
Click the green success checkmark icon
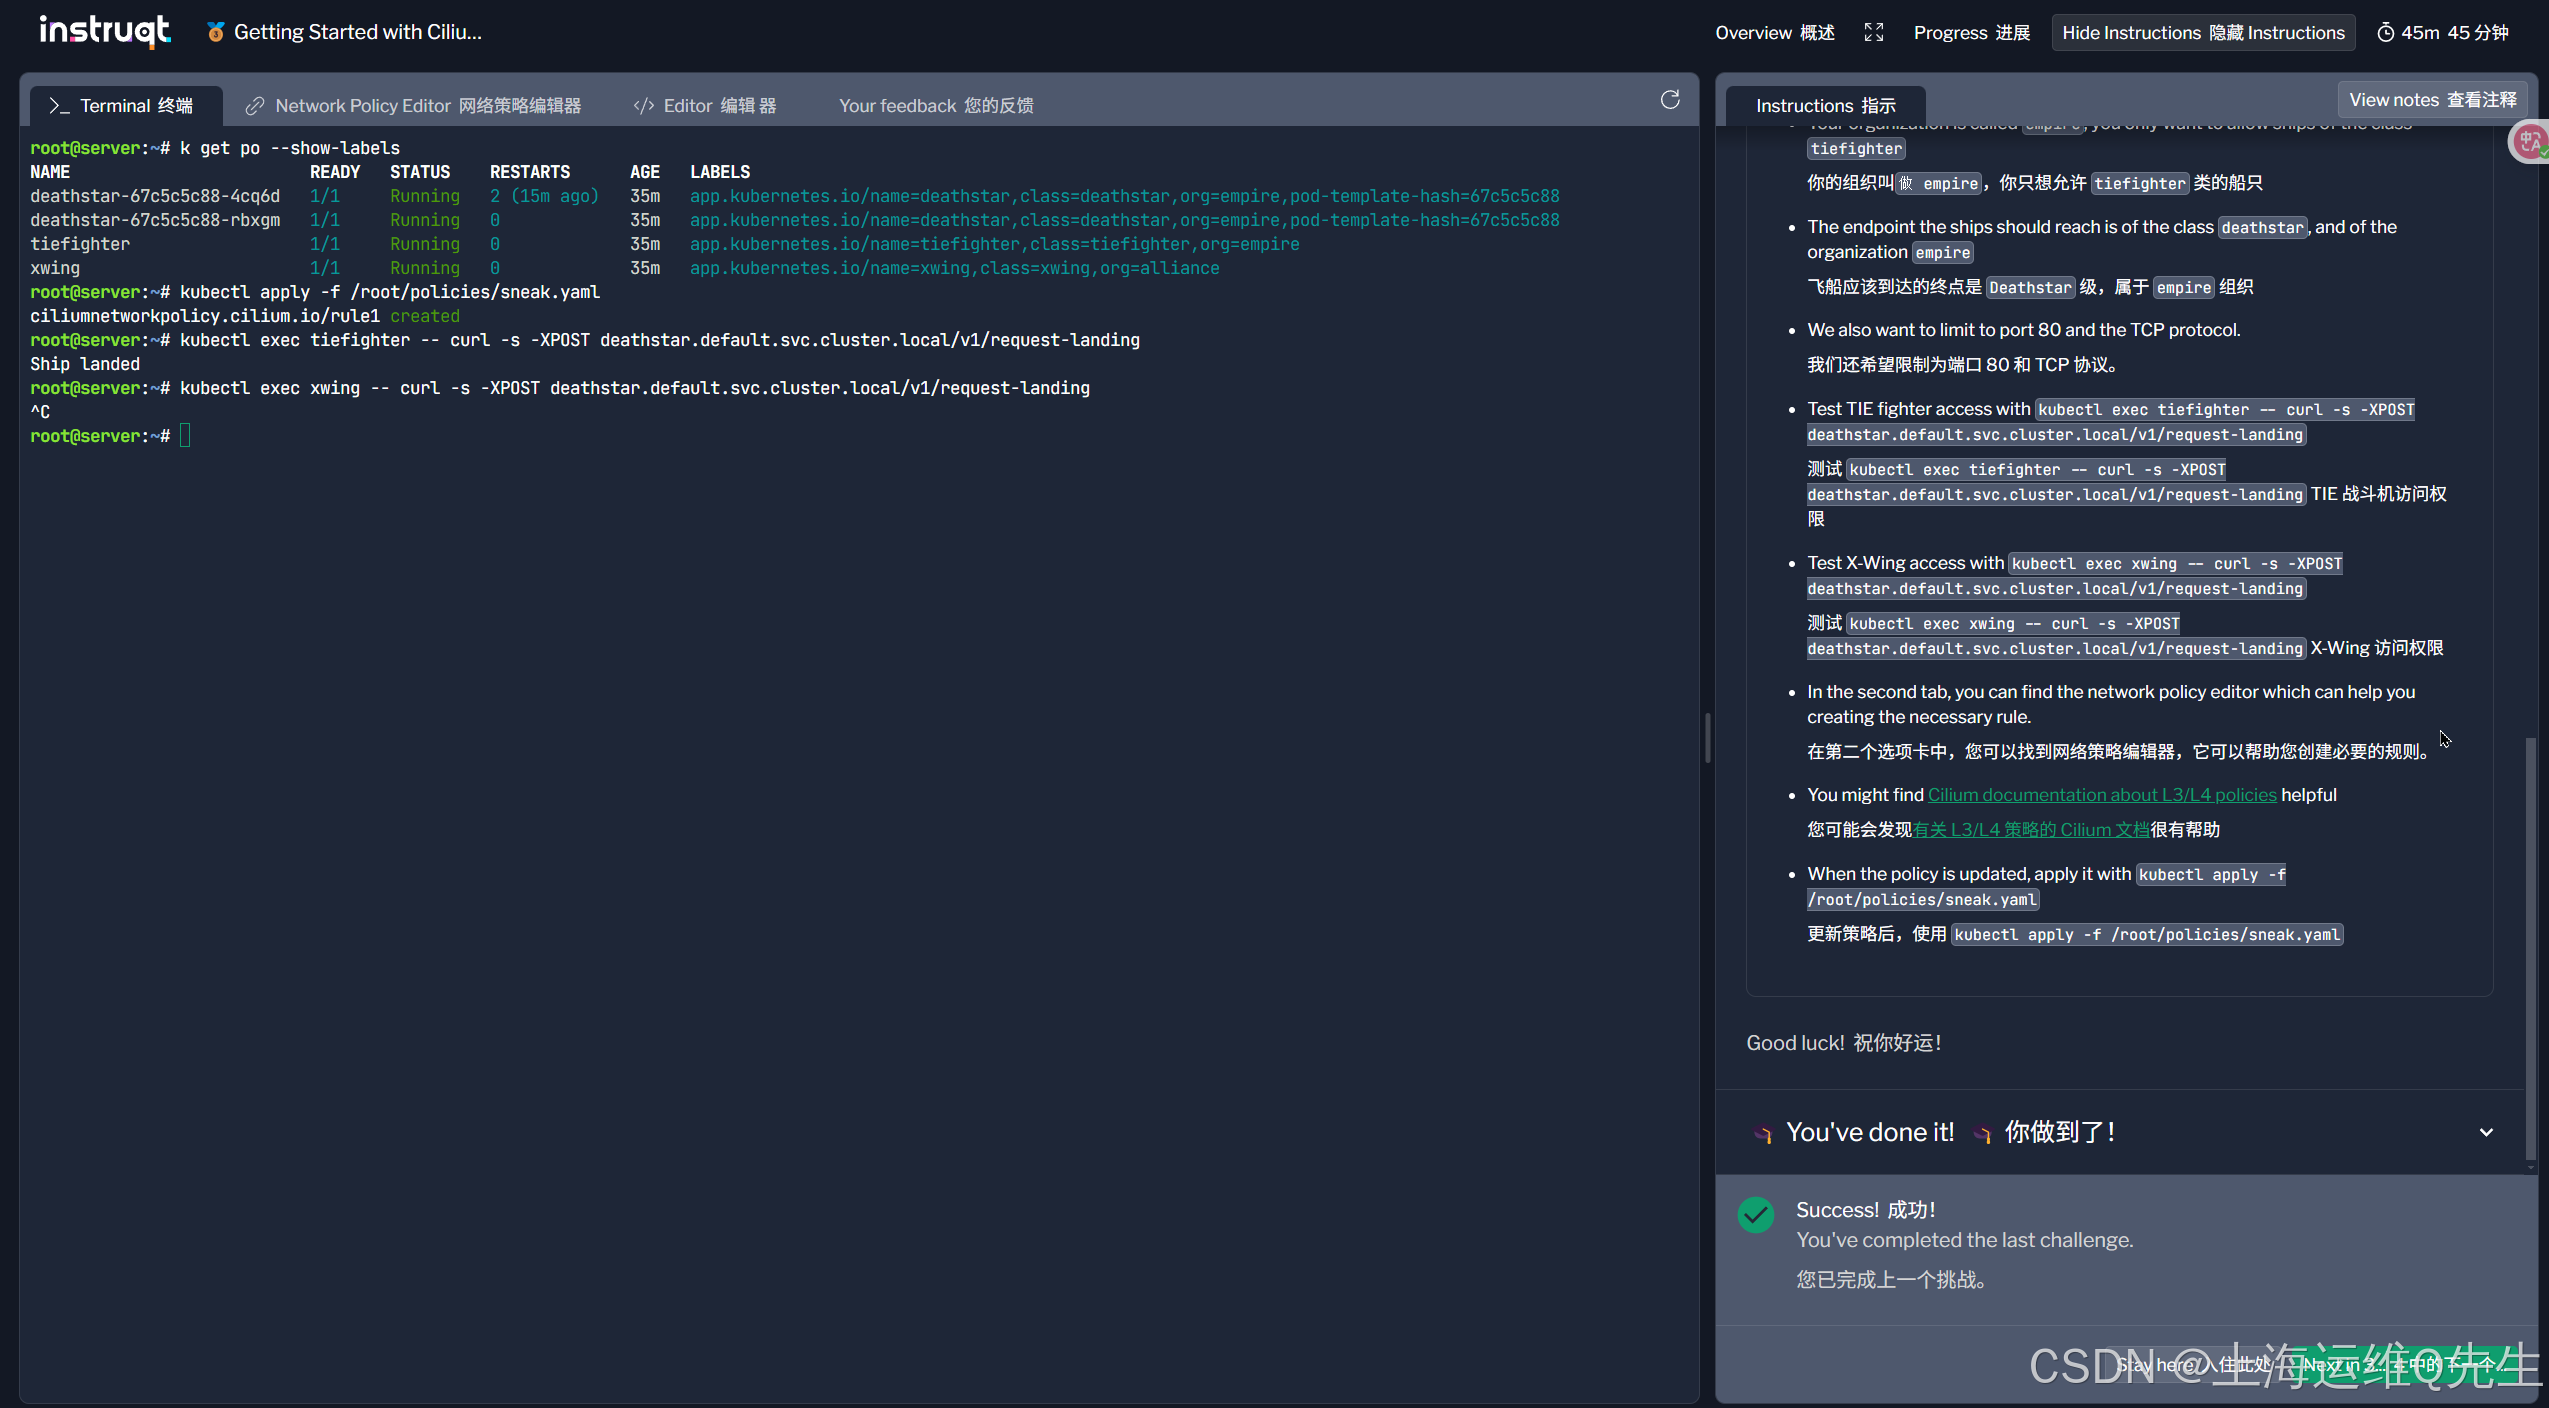click(1755, 1214)
